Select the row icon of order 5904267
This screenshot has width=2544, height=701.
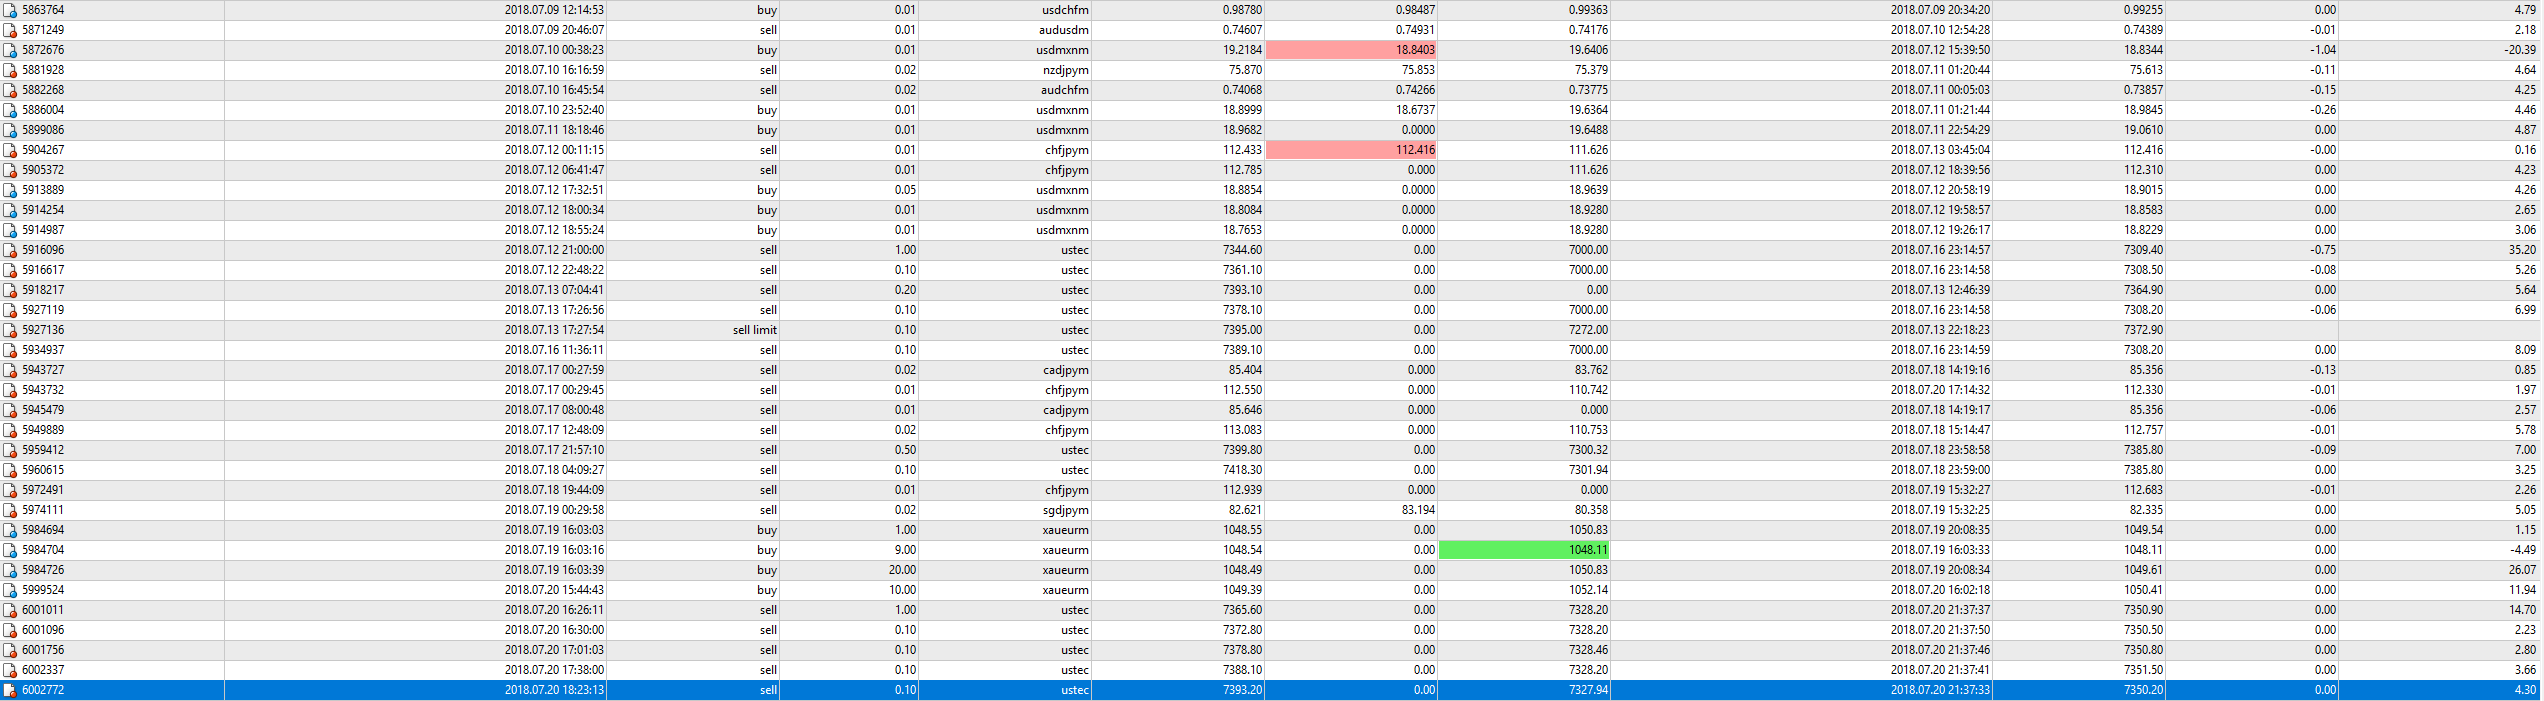10,150
